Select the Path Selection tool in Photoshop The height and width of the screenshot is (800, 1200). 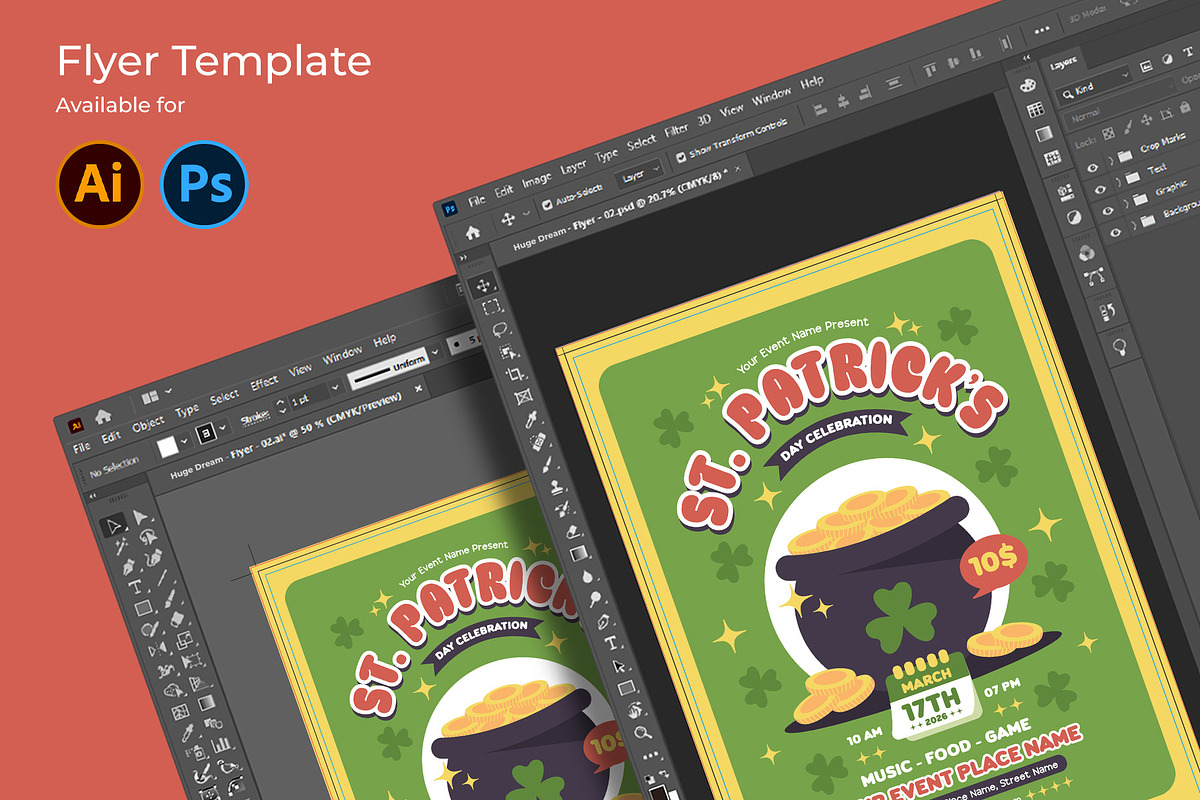[x=619, y=666]
